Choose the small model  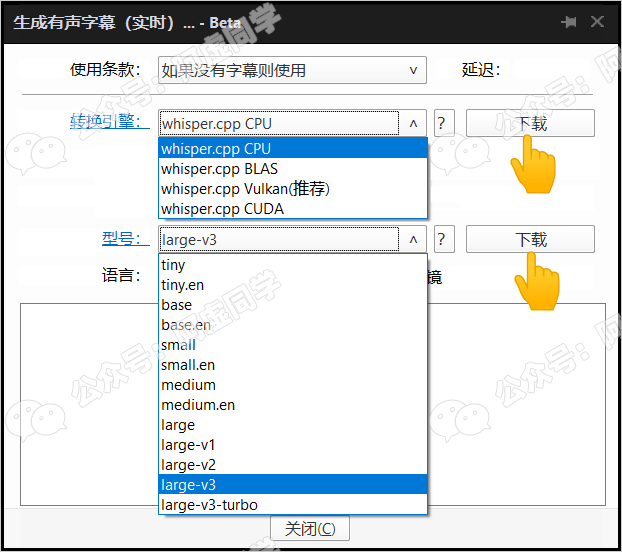click(x=293, y=345)
